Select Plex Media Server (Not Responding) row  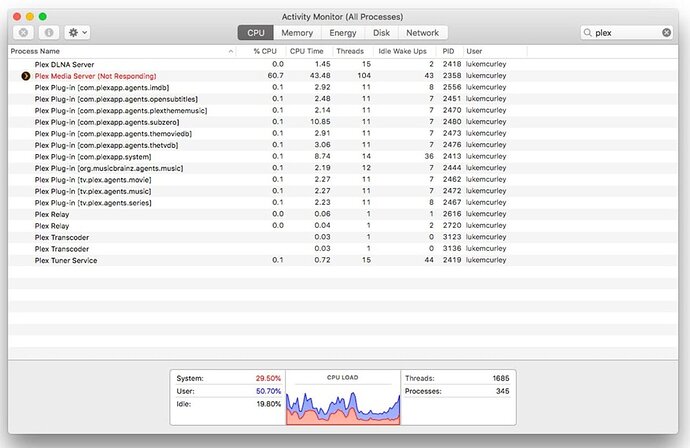pyautogui.click(x=342, y=76)
